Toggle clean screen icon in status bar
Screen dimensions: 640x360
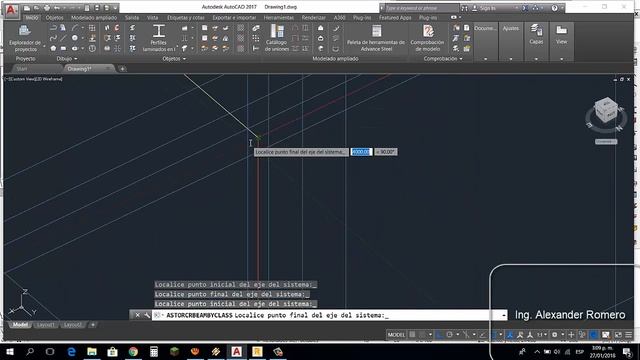pyautogui.click(x=618, y=335)
